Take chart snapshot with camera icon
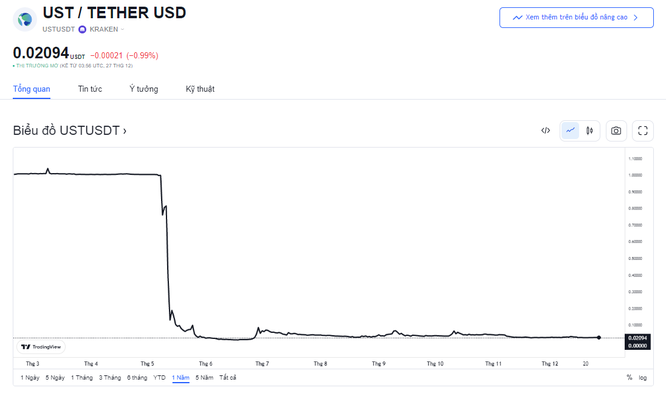This screenshot has width=666, height=396. tap(616, 130)
